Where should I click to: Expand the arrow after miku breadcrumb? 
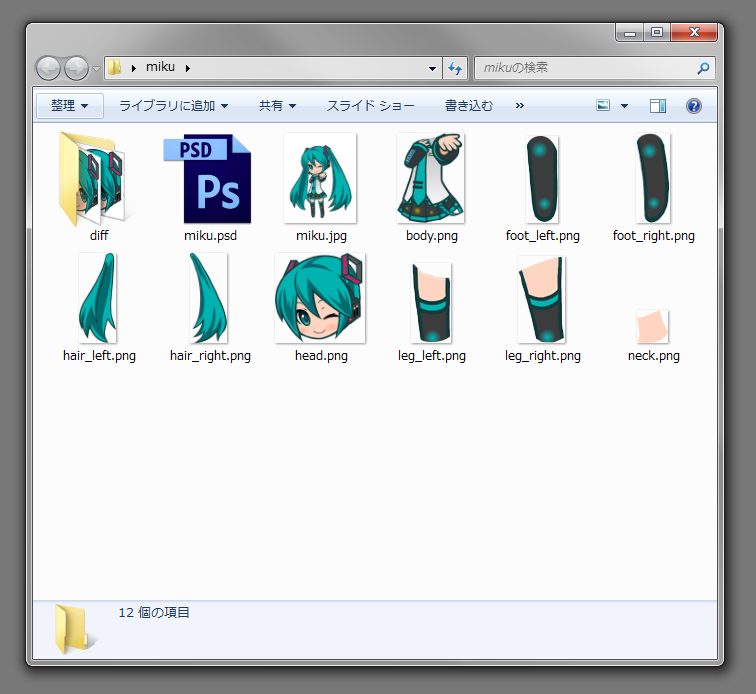188,68
